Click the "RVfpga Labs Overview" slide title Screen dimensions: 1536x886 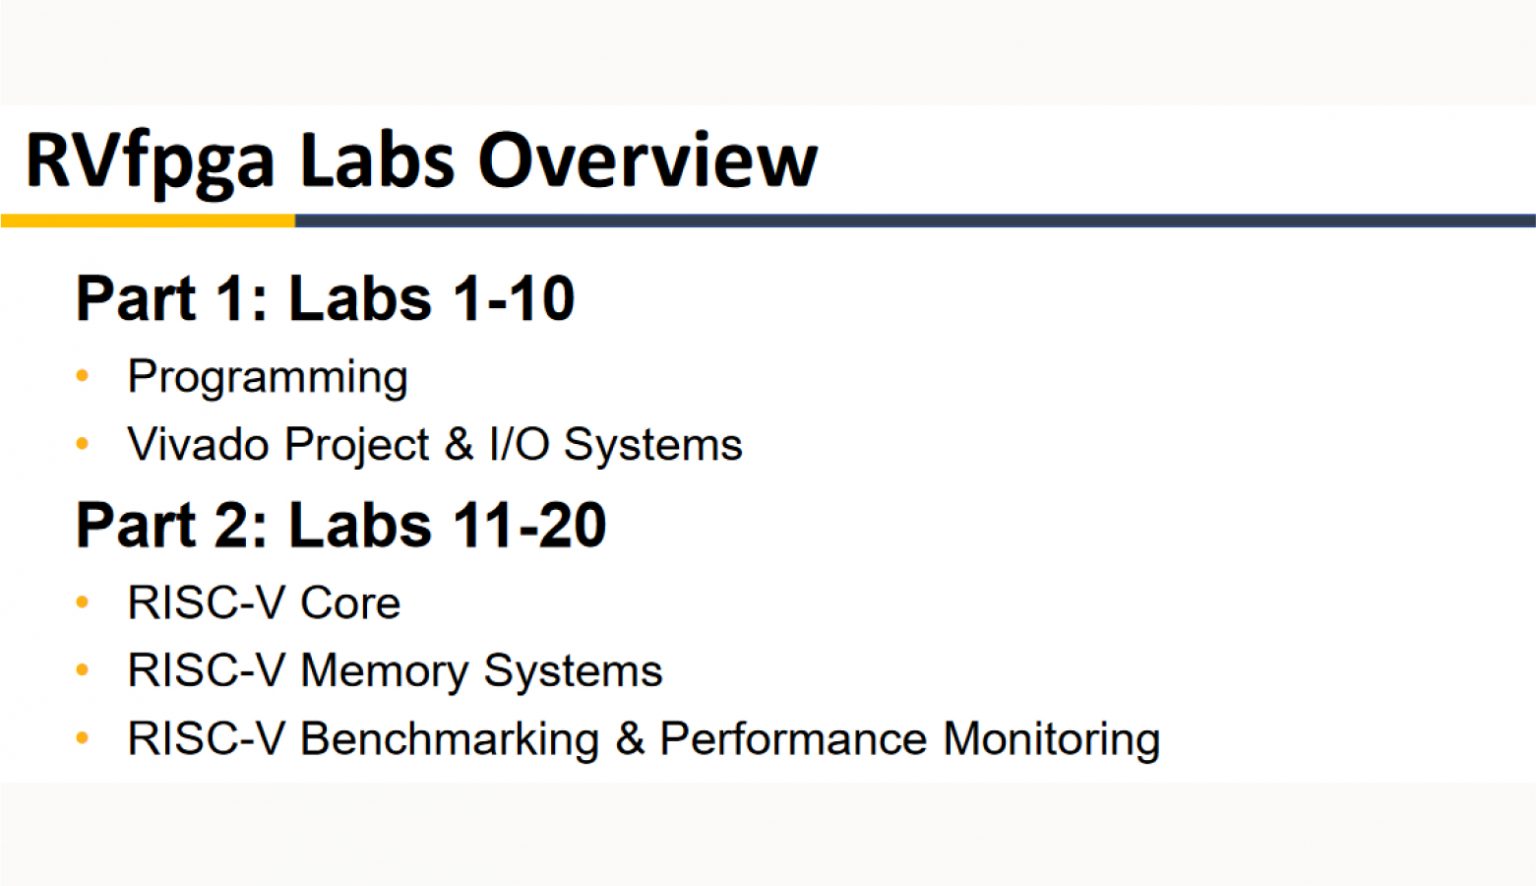coord(421,160)
